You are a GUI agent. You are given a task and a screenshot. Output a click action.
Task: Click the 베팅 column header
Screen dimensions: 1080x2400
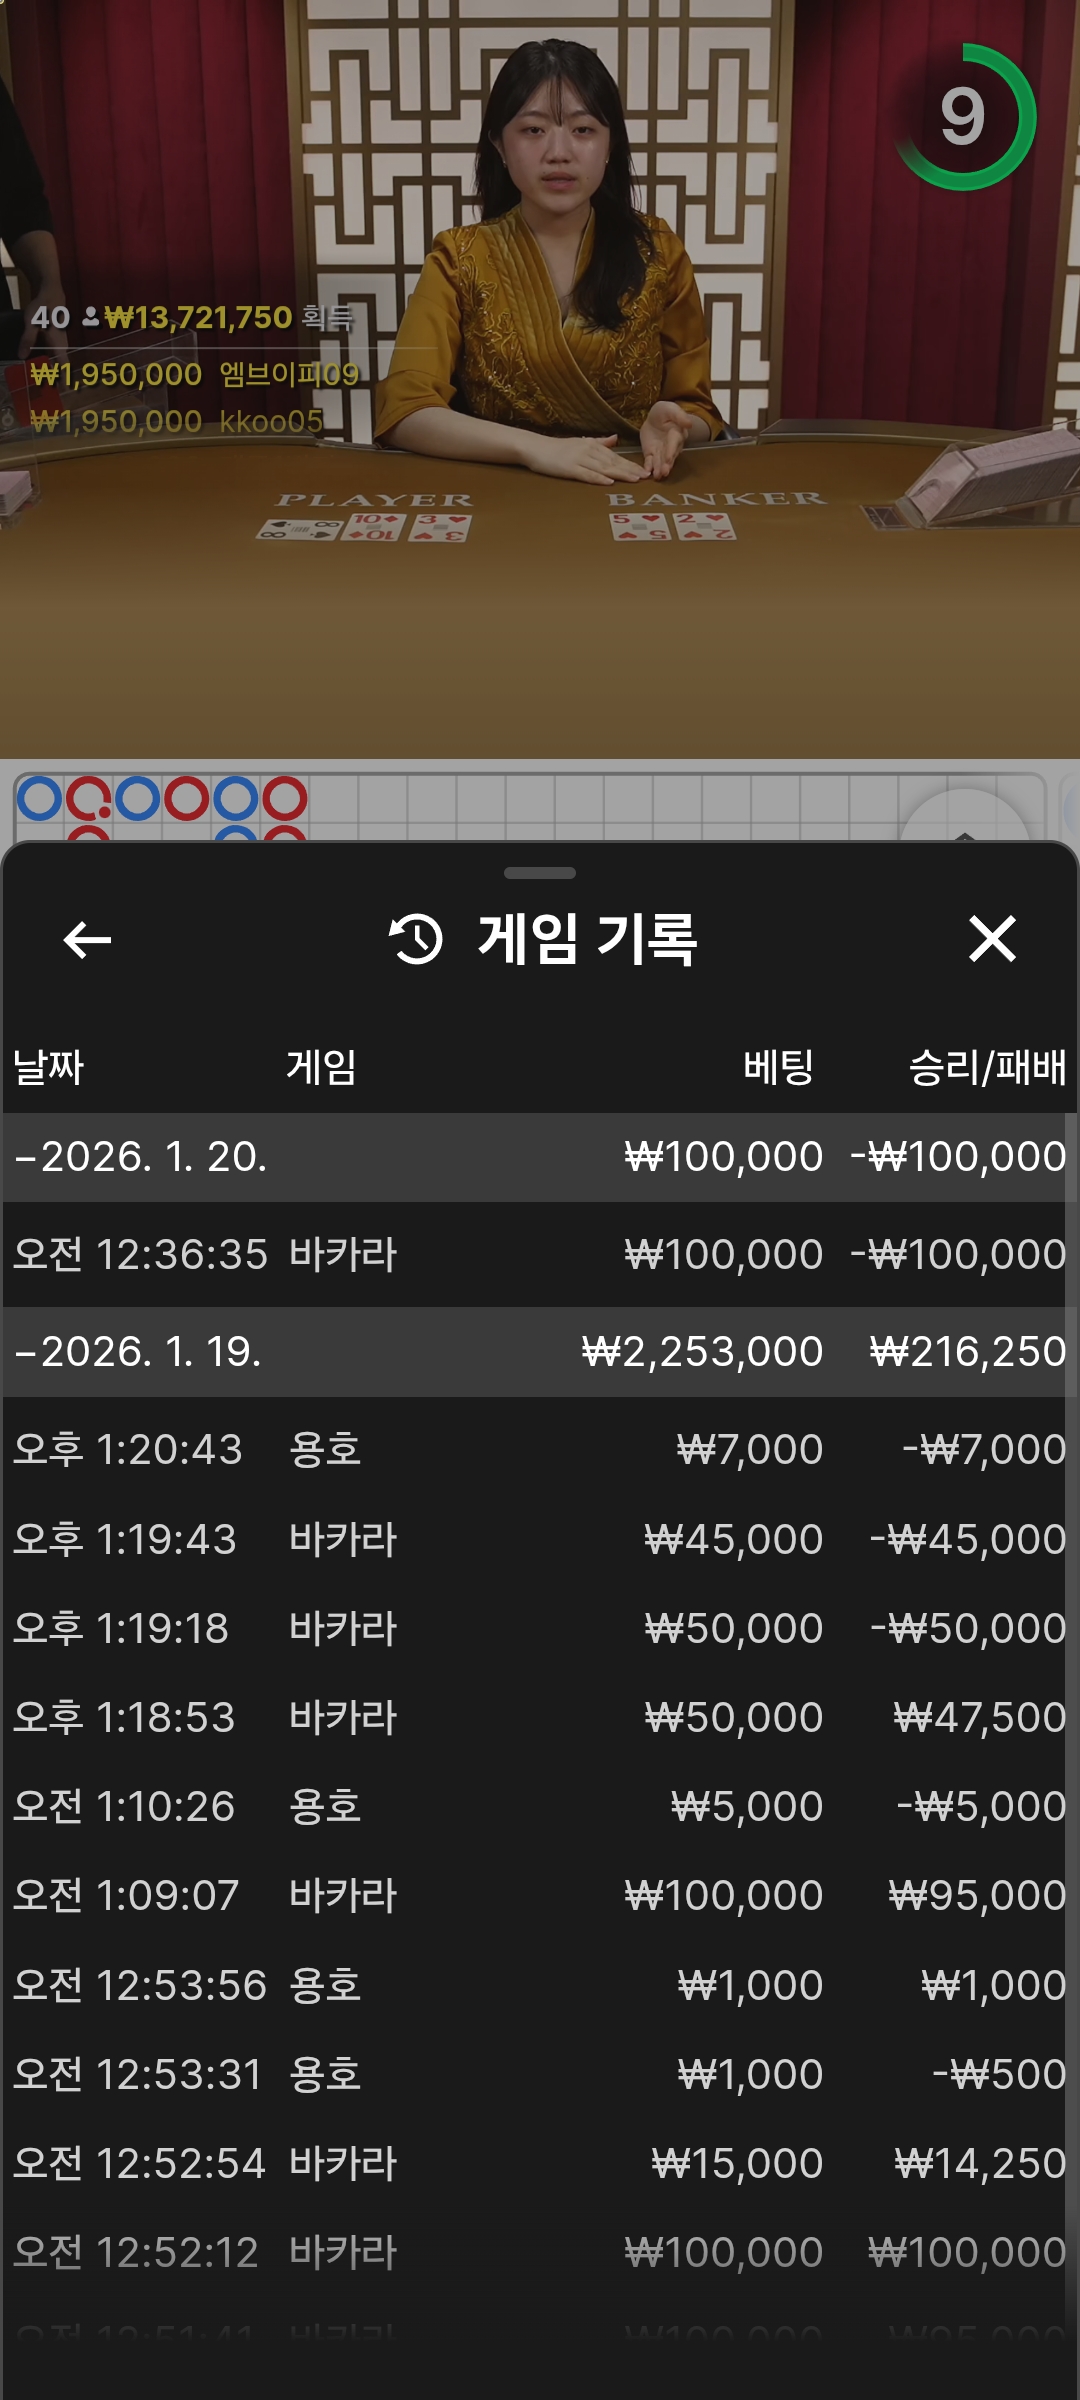(x=778, y=1067)
